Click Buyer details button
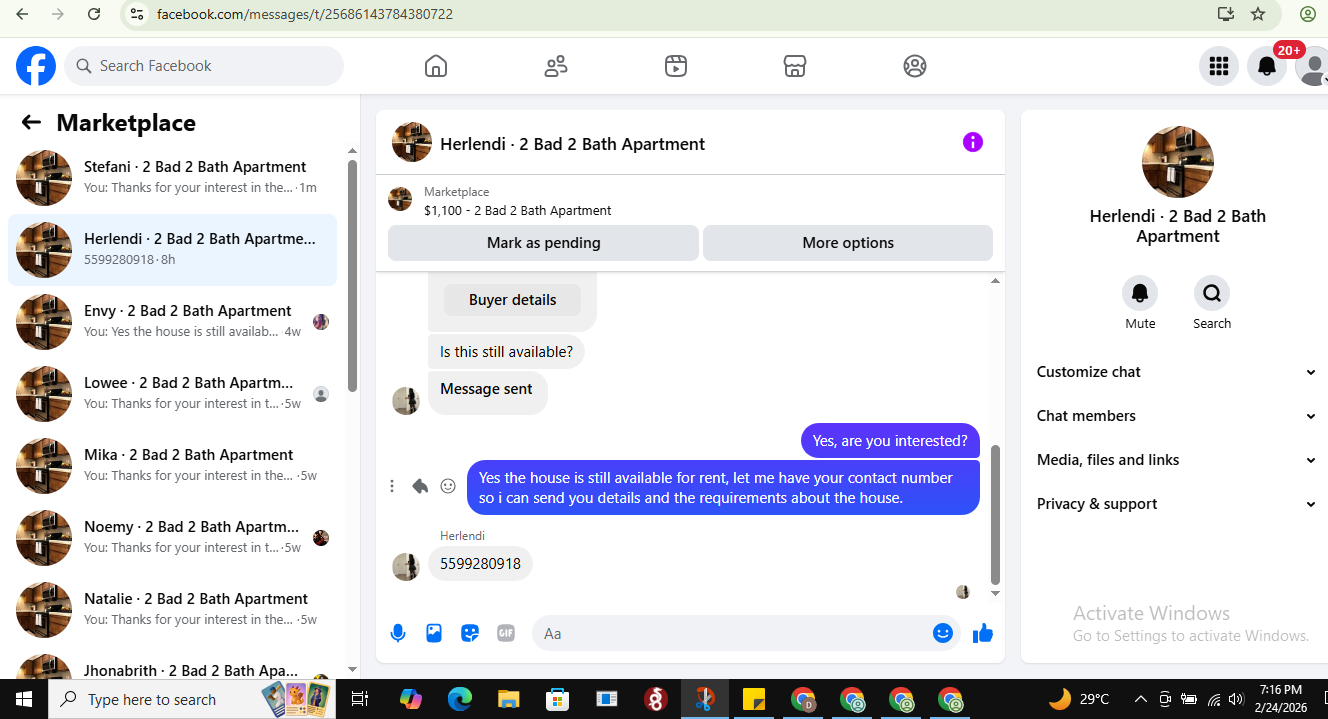The image size is (1328, 719). (512, 300)
